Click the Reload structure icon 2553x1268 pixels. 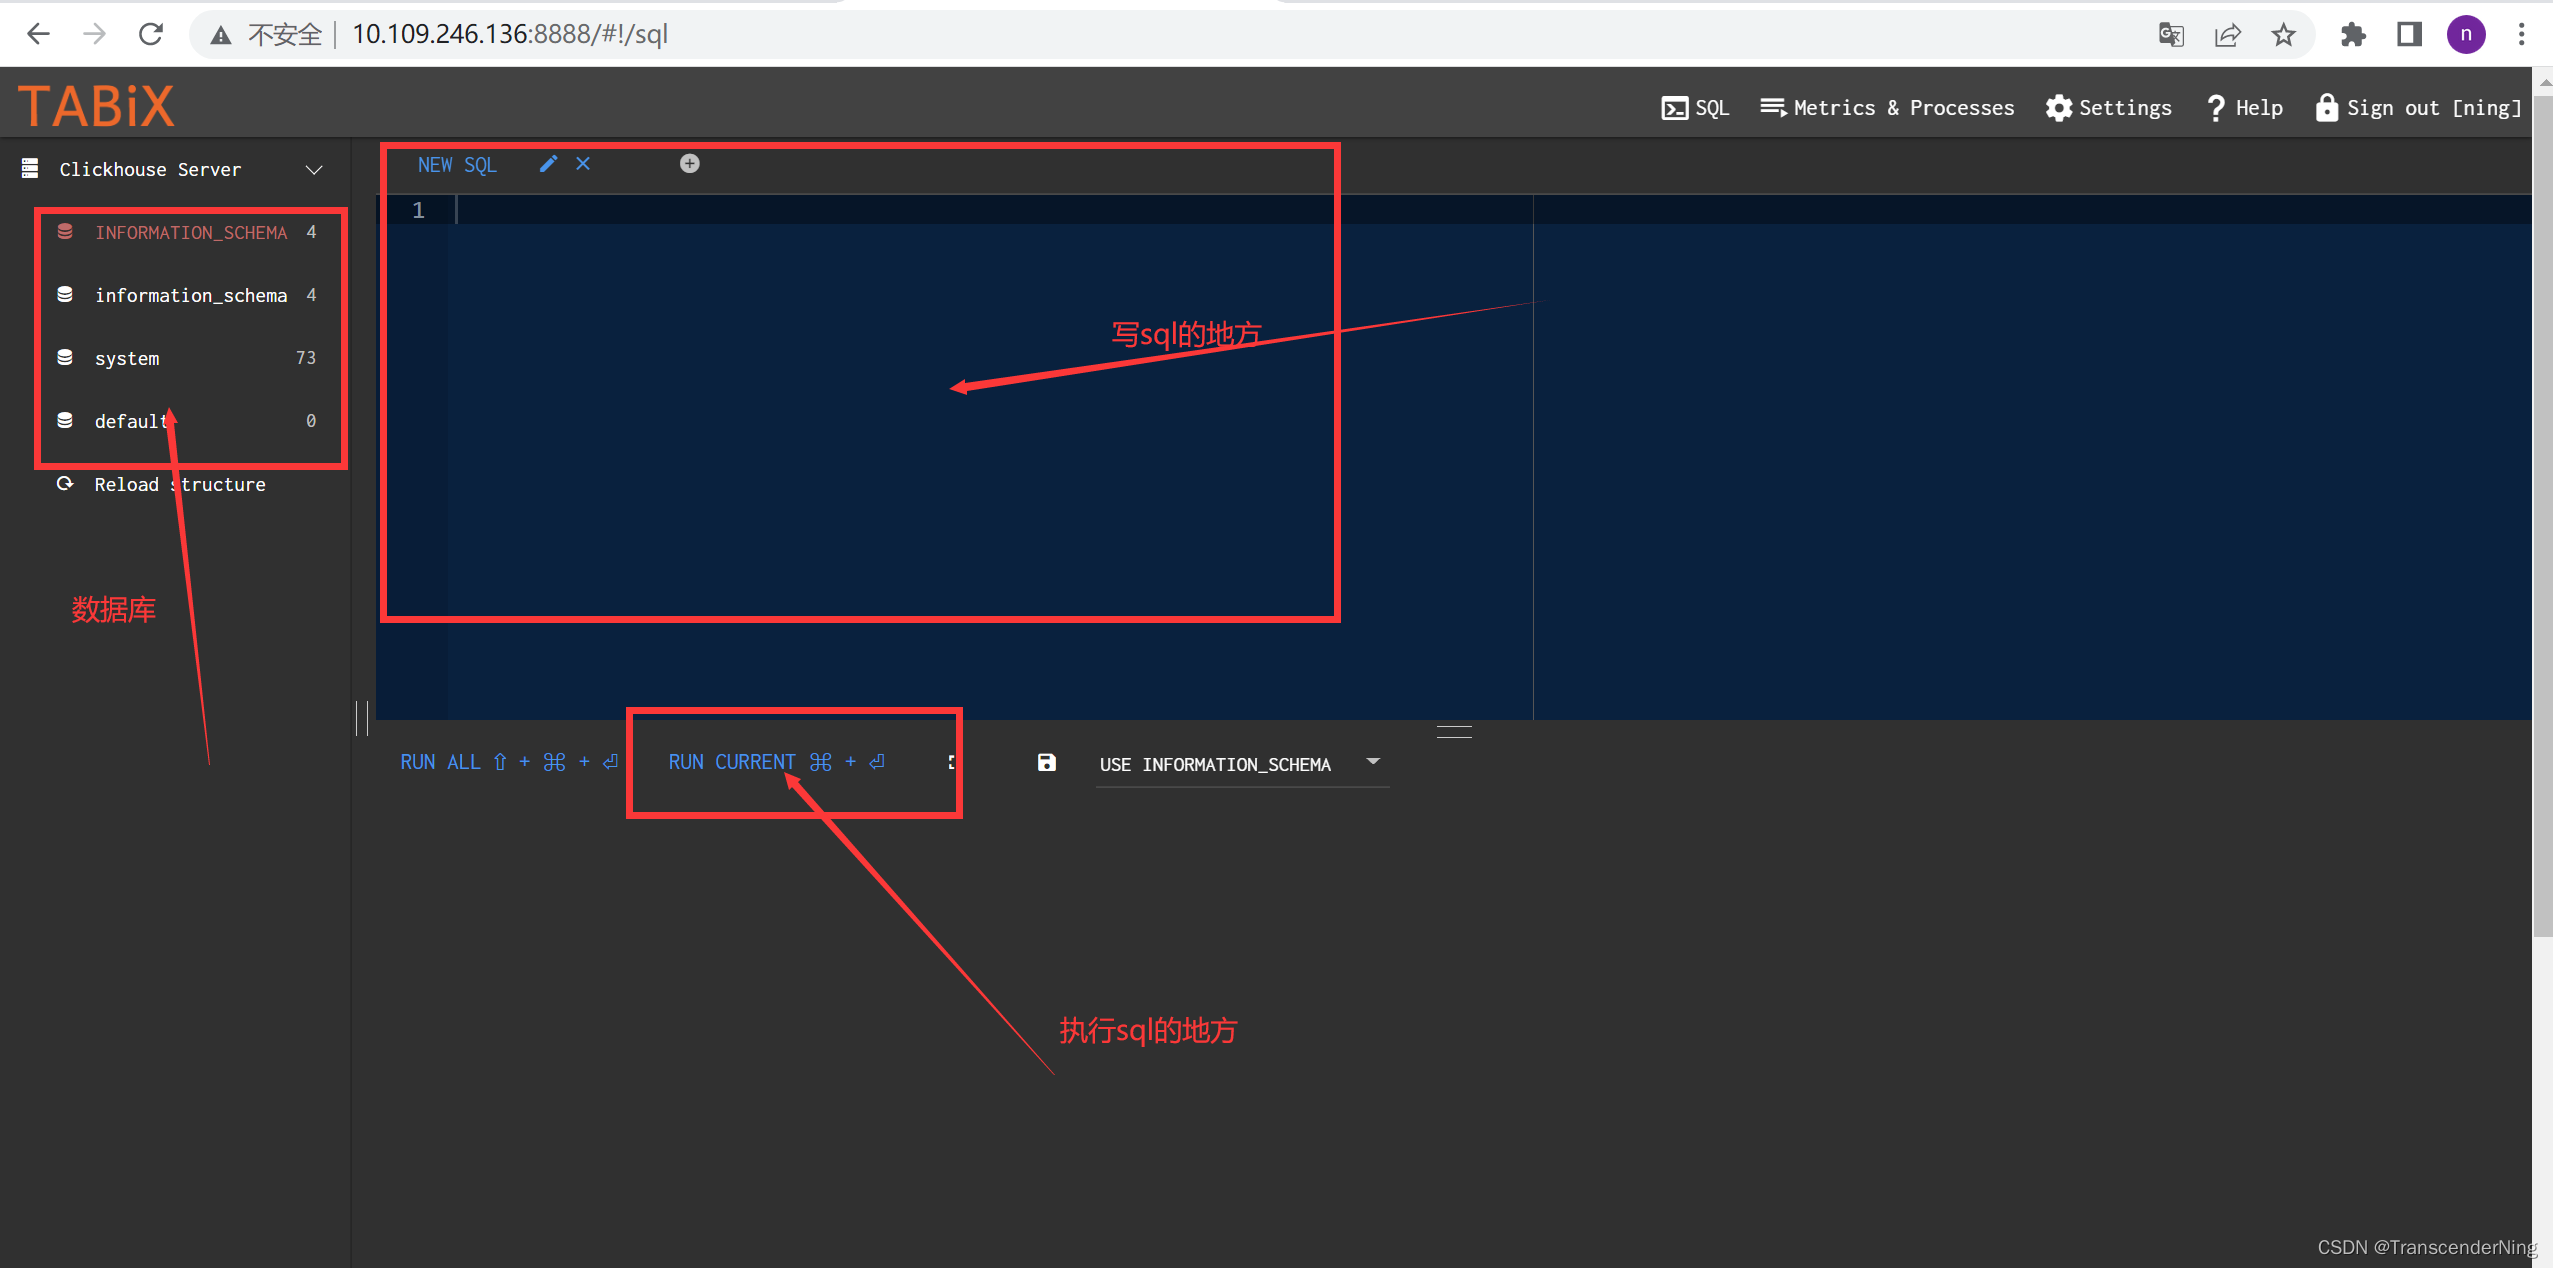pyautogui.click(x=65, y=484)
